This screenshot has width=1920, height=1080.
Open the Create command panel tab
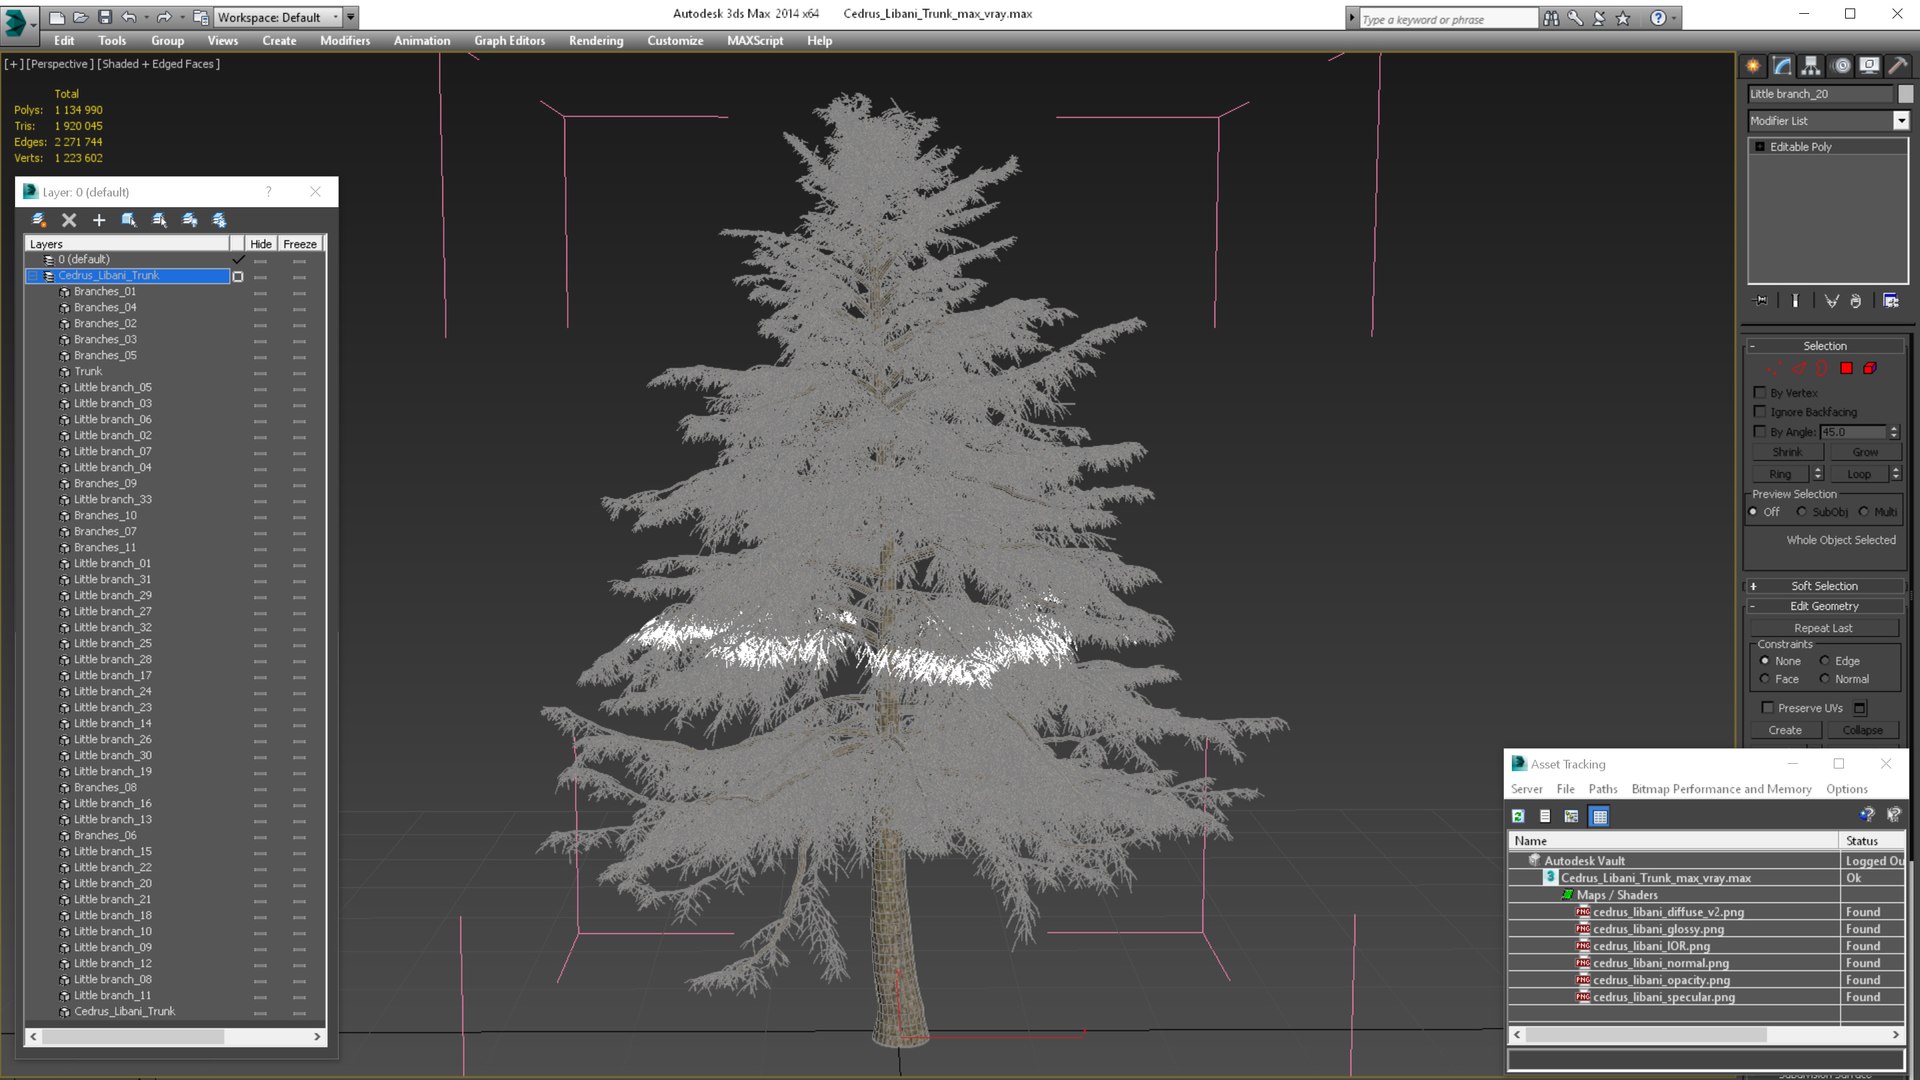[x=1753, y=66]
